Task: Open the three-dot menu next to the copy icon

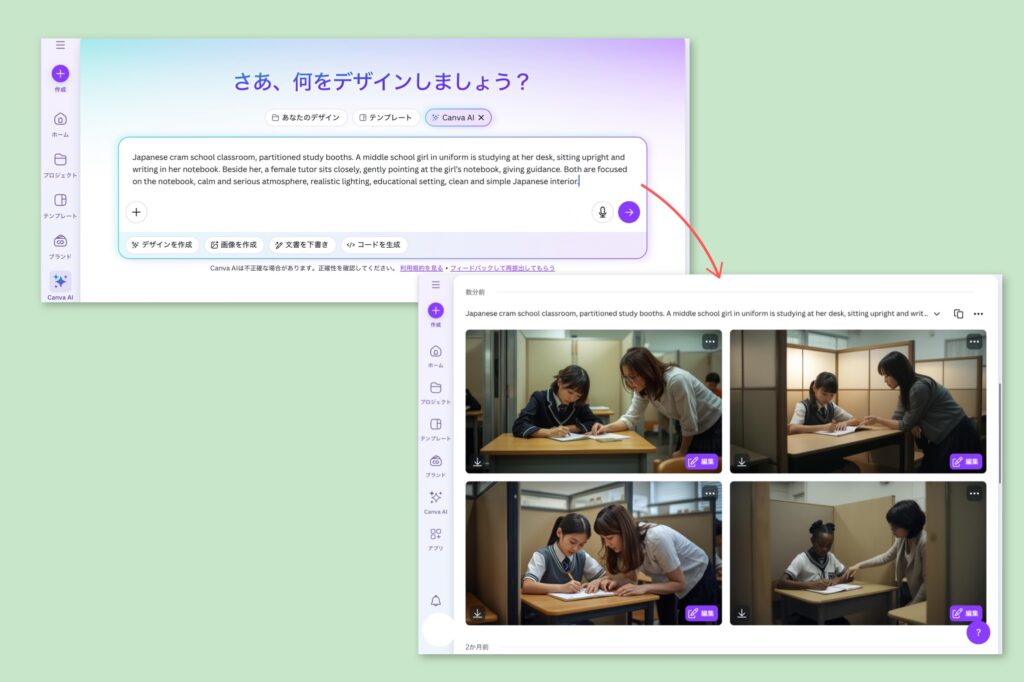Action: [x=978, y=314]
